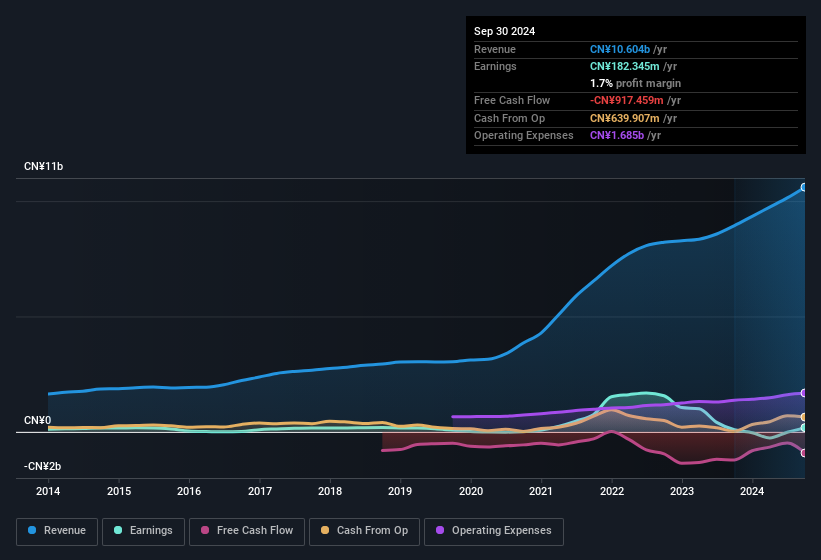Select the 2014 label on the x-axis
The width and height of the screenshot is (821, 560).
pos(48,491)
